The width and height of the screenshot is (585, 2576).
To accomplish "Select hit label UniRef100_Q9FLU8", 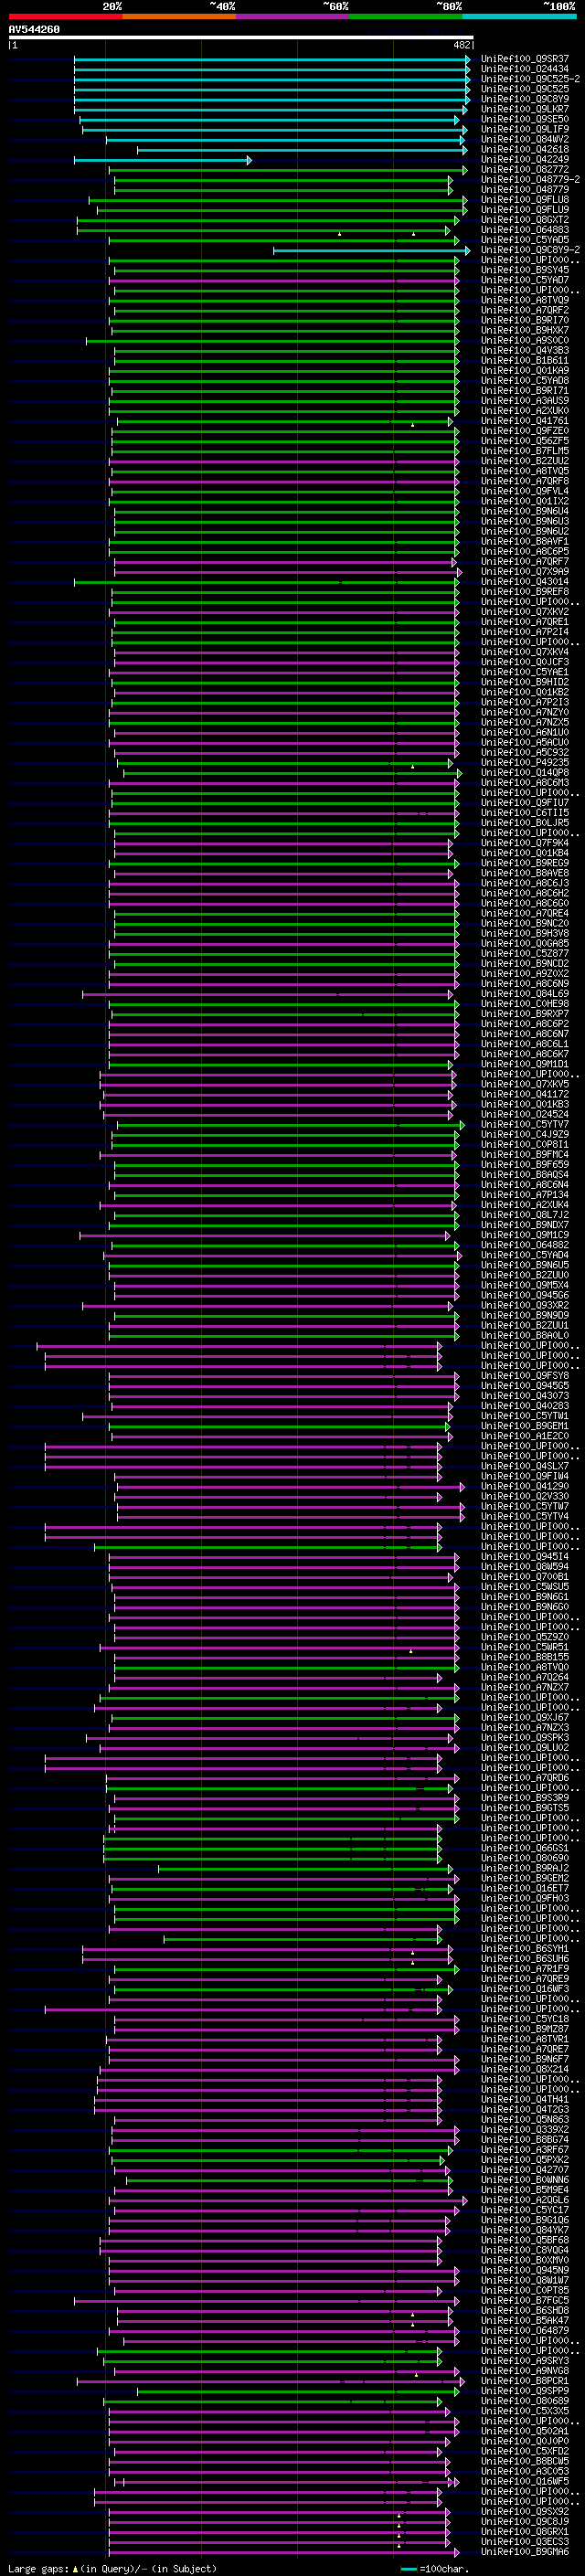I will click(x=525, y=200).
